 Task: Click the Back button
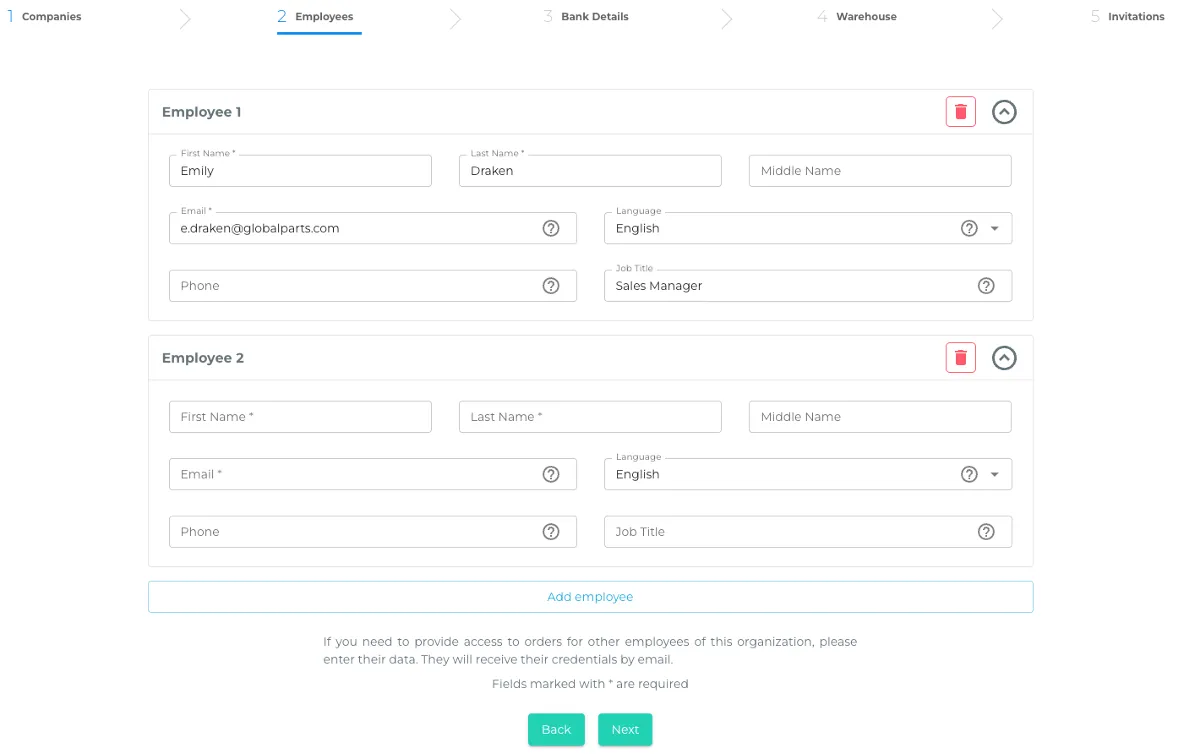click(x=556, y=730)
